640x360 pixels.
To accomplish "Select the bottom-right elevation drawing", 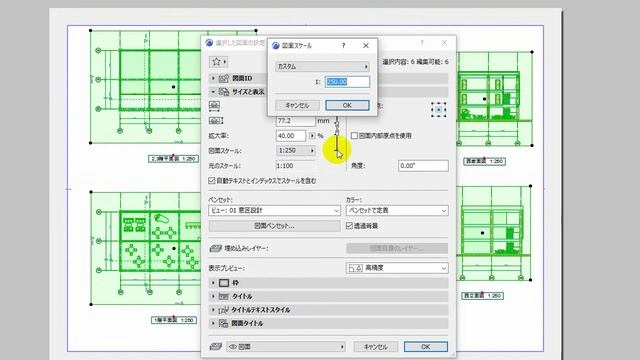I will 494,233.
